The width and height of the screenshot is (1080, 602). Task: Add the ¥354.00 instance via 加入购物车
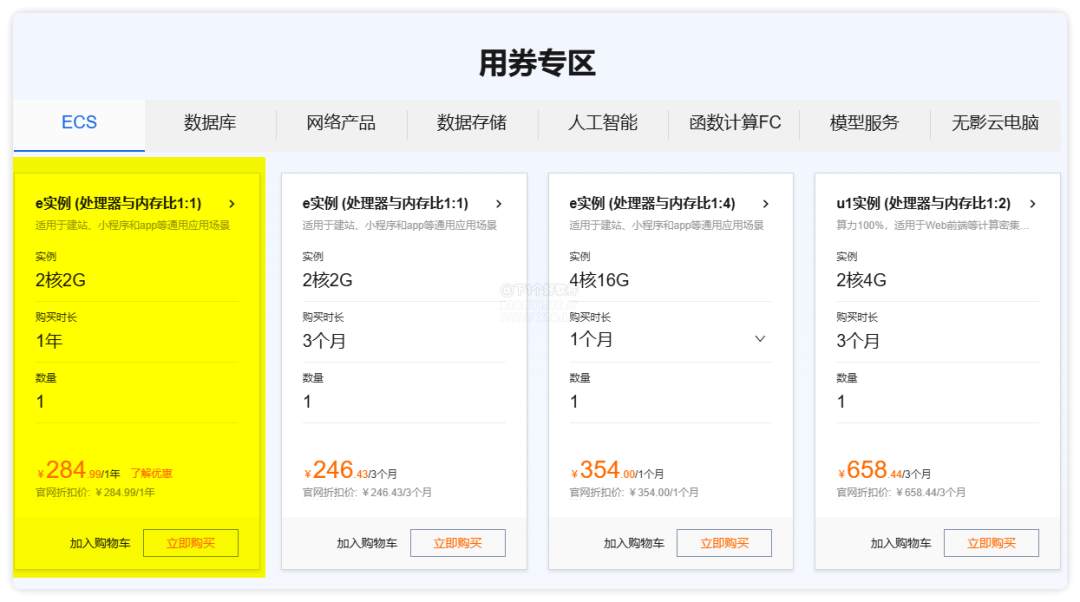[634, 543]
